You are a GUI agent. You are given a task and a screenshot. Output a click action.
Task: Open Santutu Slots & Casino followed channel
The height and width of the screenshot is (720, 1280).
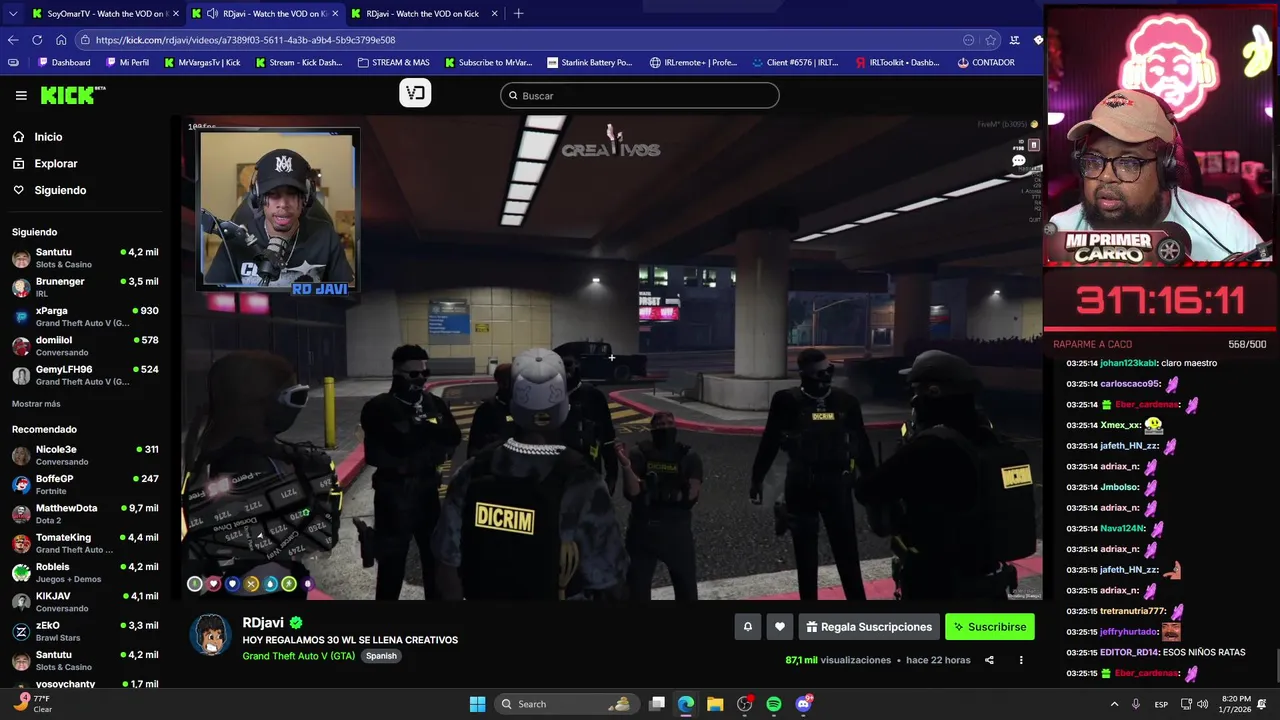click(x=85, y=258)
